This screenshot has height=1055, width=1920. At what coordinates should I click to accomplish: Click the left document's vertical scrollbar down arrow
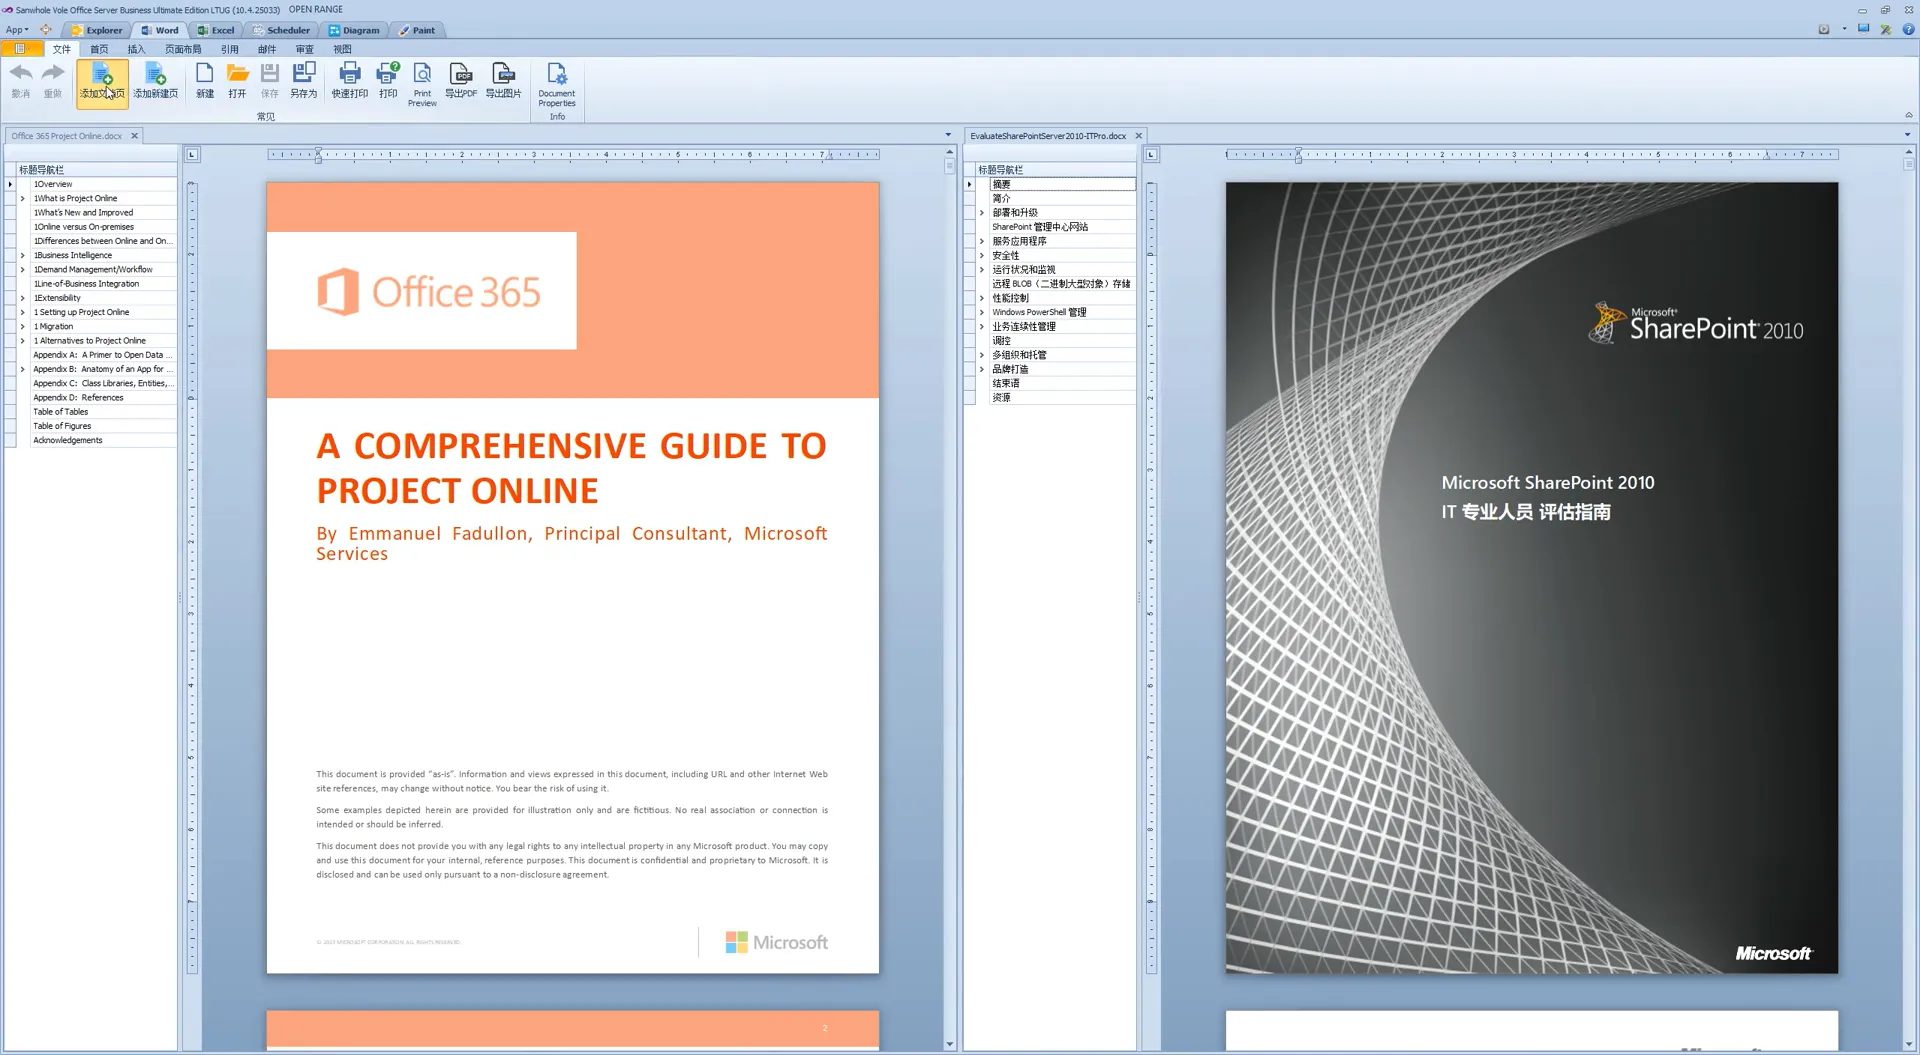pyautogui.click(x=948, y=1044)
